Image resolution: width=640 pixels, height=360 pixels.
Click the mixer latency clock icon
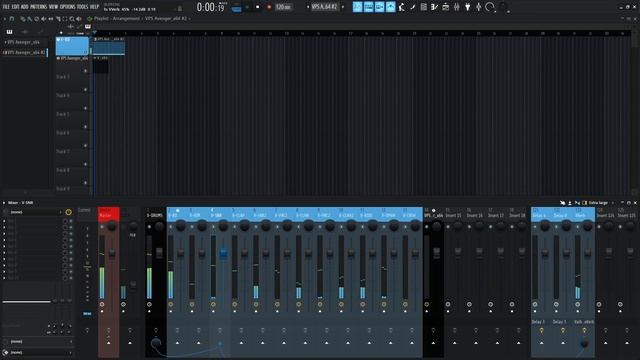[69, 212]
